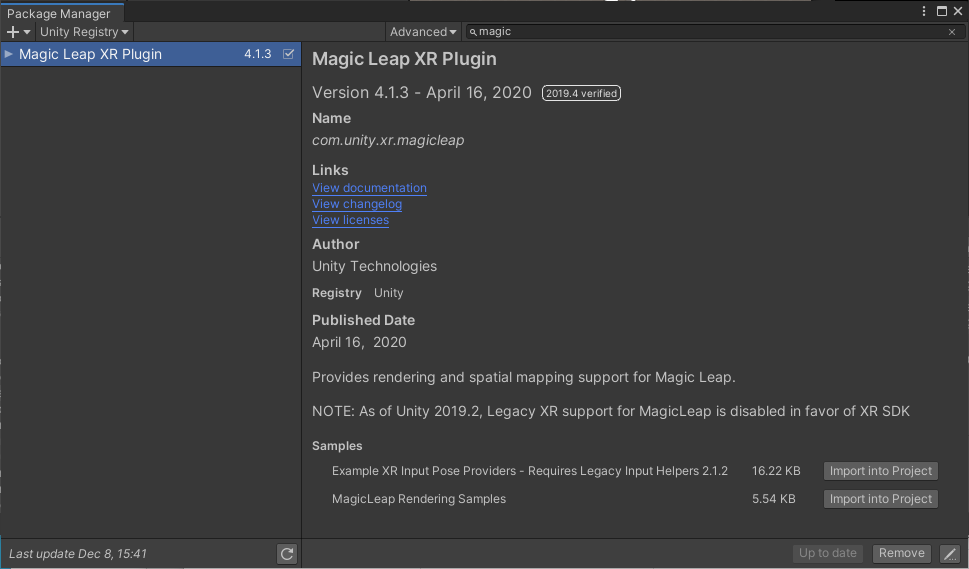The width and height of the screenshot is (969, 569).
Task: Click the pencil edit icon beside Remove
Action: click(x=950, y=554)
